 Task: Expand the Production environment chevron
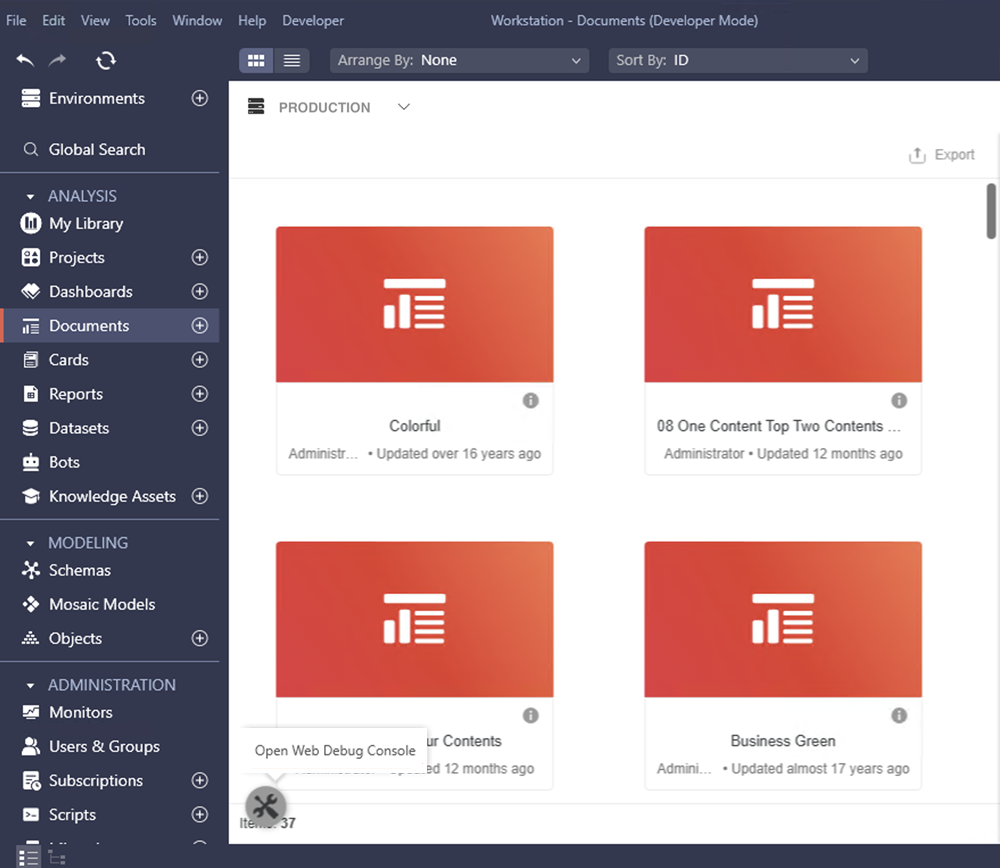(404, 107)
